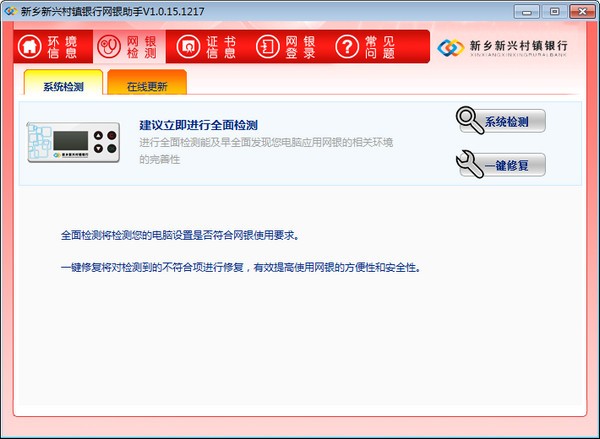This screenshot has width=600, height=439.
Task: Click the wrench icon on 一键修复
Action: coord(470,164)
